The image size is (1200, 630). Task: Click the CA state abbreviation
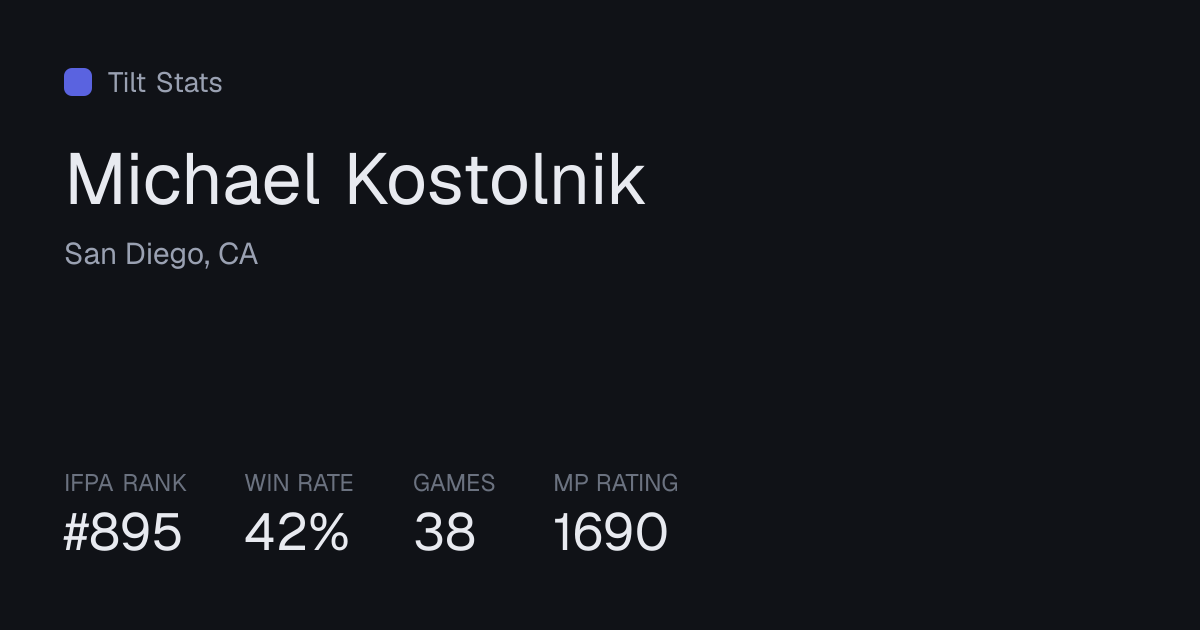pyautogui.click(x=238, y=255)
